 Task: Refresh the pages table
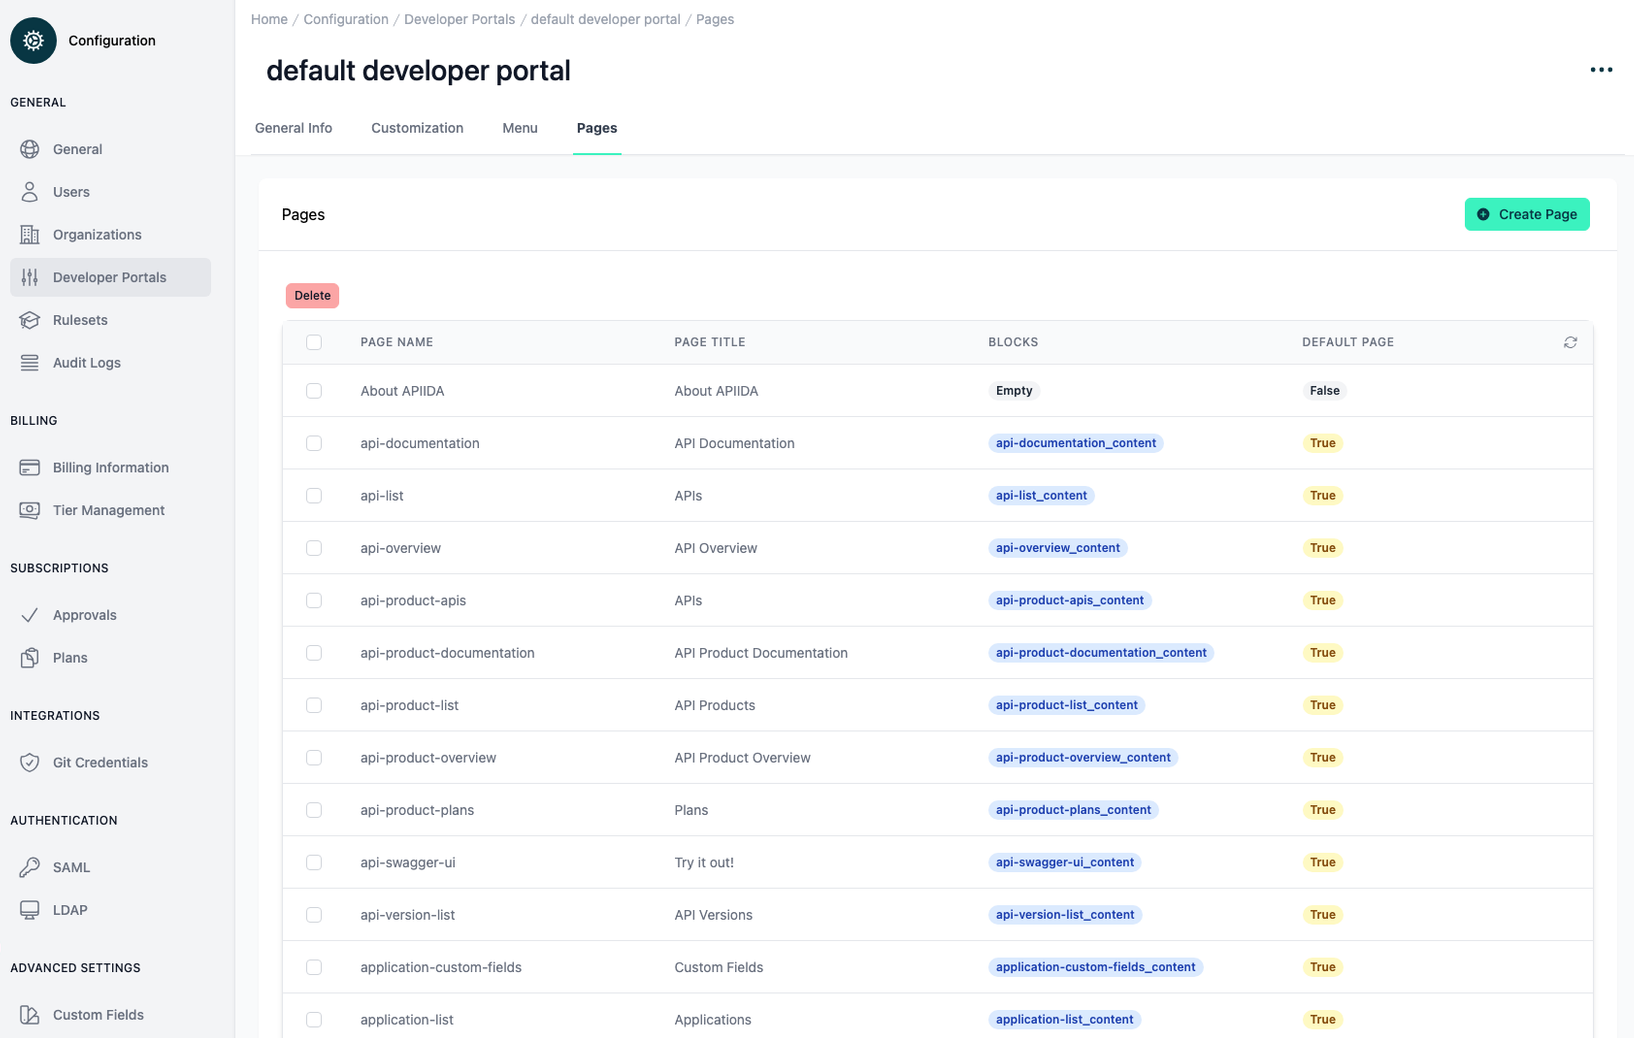[x=1571, y=342]
